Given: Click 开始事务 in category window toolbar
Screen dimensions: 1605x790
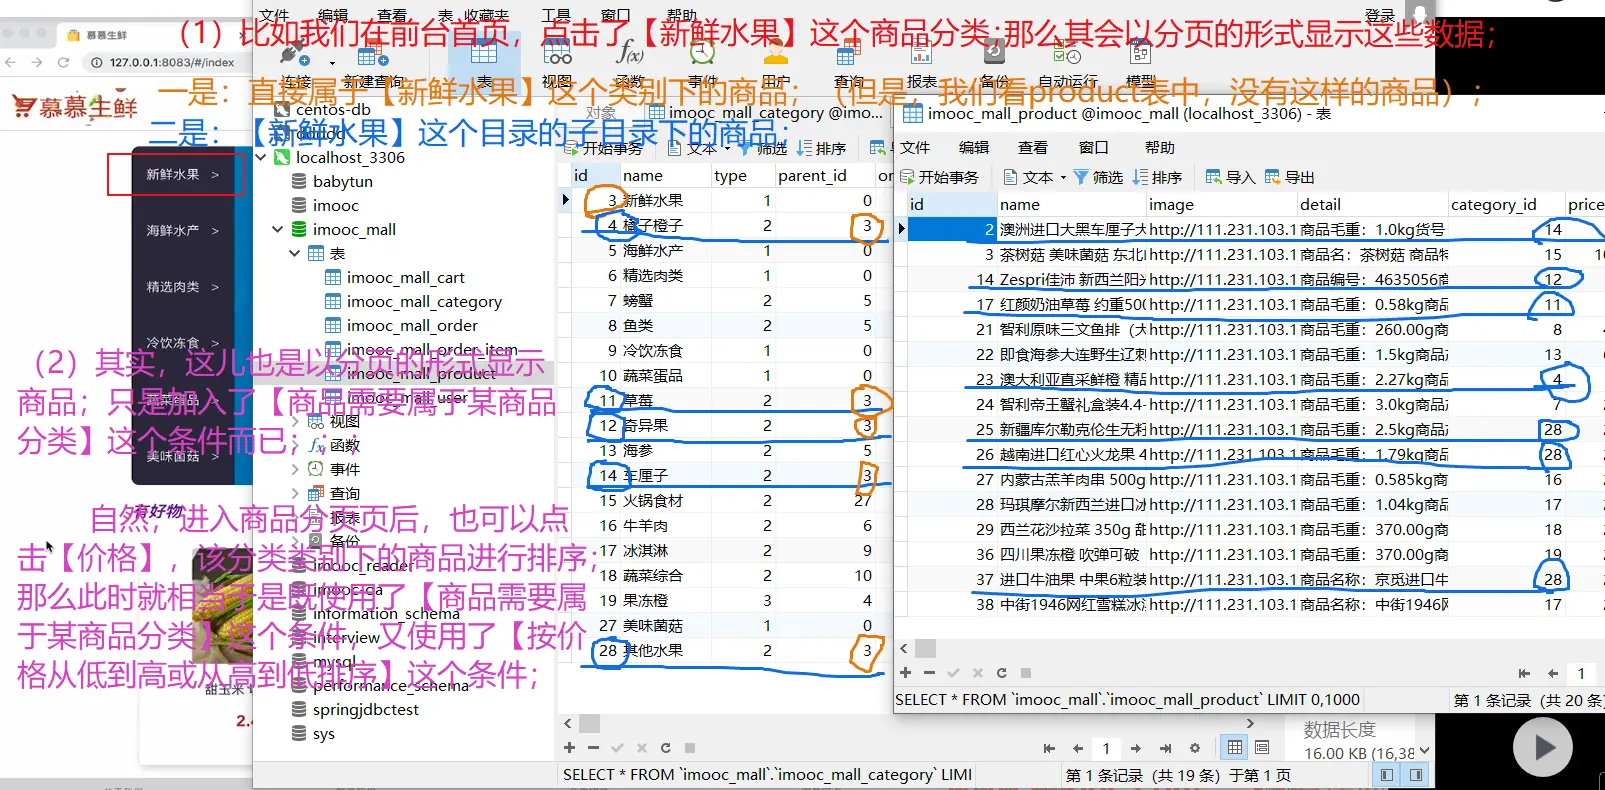Looking at the screenshot, I should tap(604, 148).
